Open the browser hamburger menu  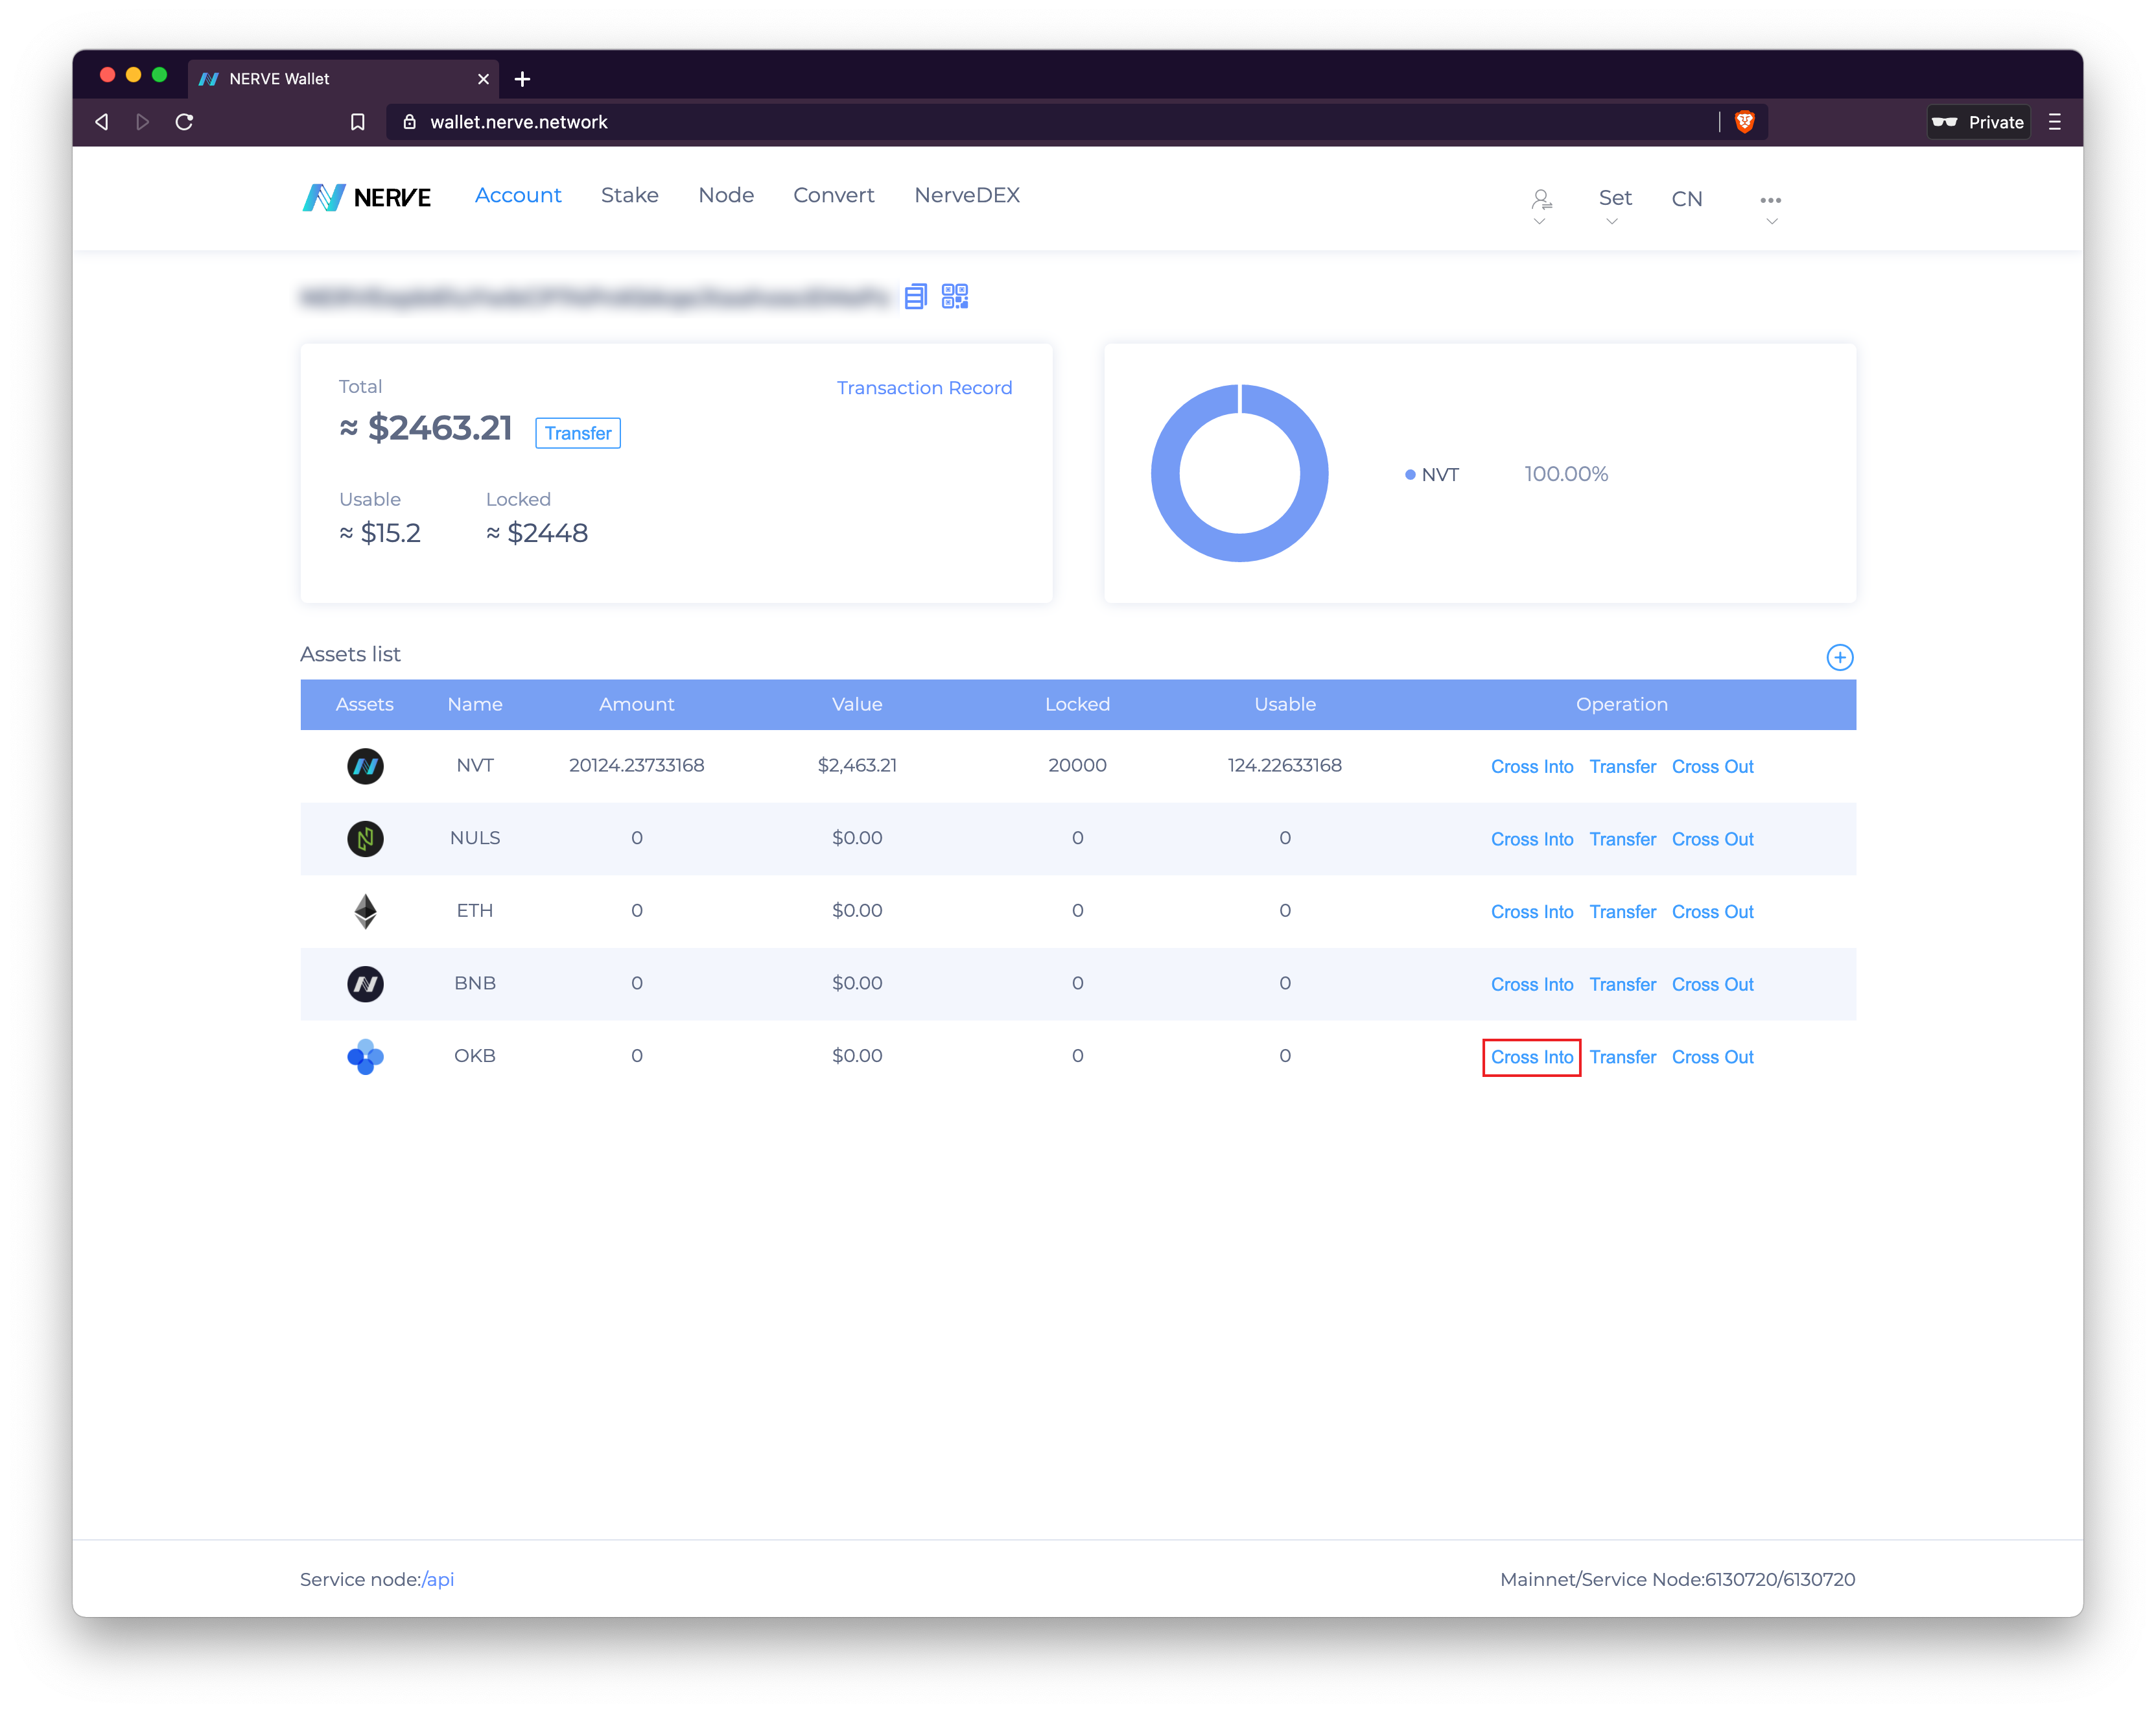pyautogui.click(x=2054, y=122)
